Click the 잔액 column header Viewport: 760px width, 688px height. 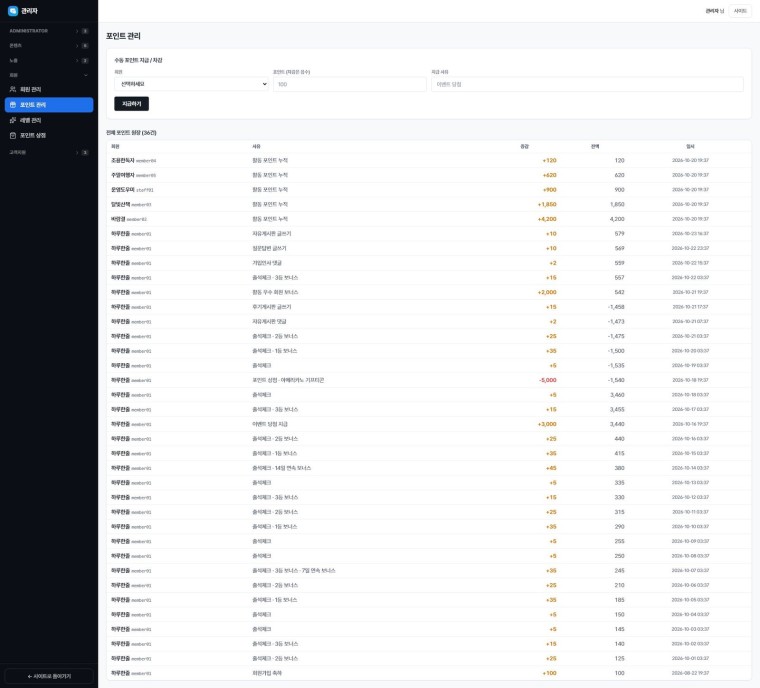coord(595,146)
